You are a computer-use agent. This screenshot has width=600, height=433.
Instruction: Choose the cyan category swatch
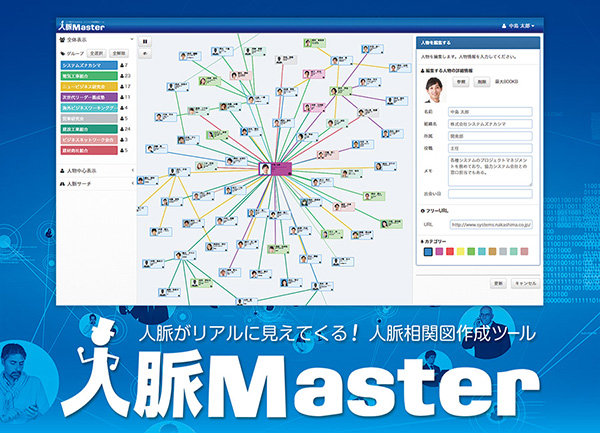coord(482,251)
